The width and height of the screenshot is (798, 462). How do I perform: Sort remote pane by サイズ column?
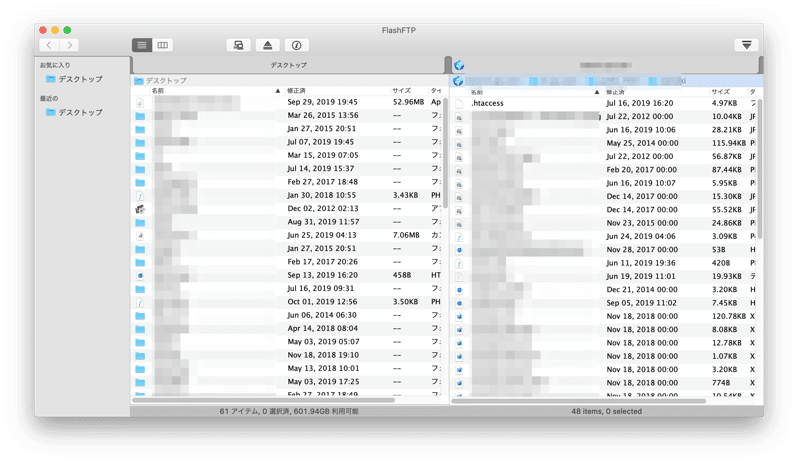tap(720, 92)
